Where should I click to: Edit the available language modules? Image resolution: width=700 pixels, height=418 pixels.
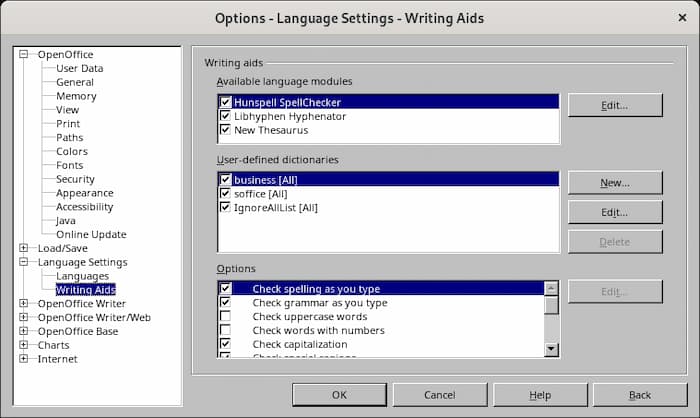pyautogui.click(x=614, y=105)
